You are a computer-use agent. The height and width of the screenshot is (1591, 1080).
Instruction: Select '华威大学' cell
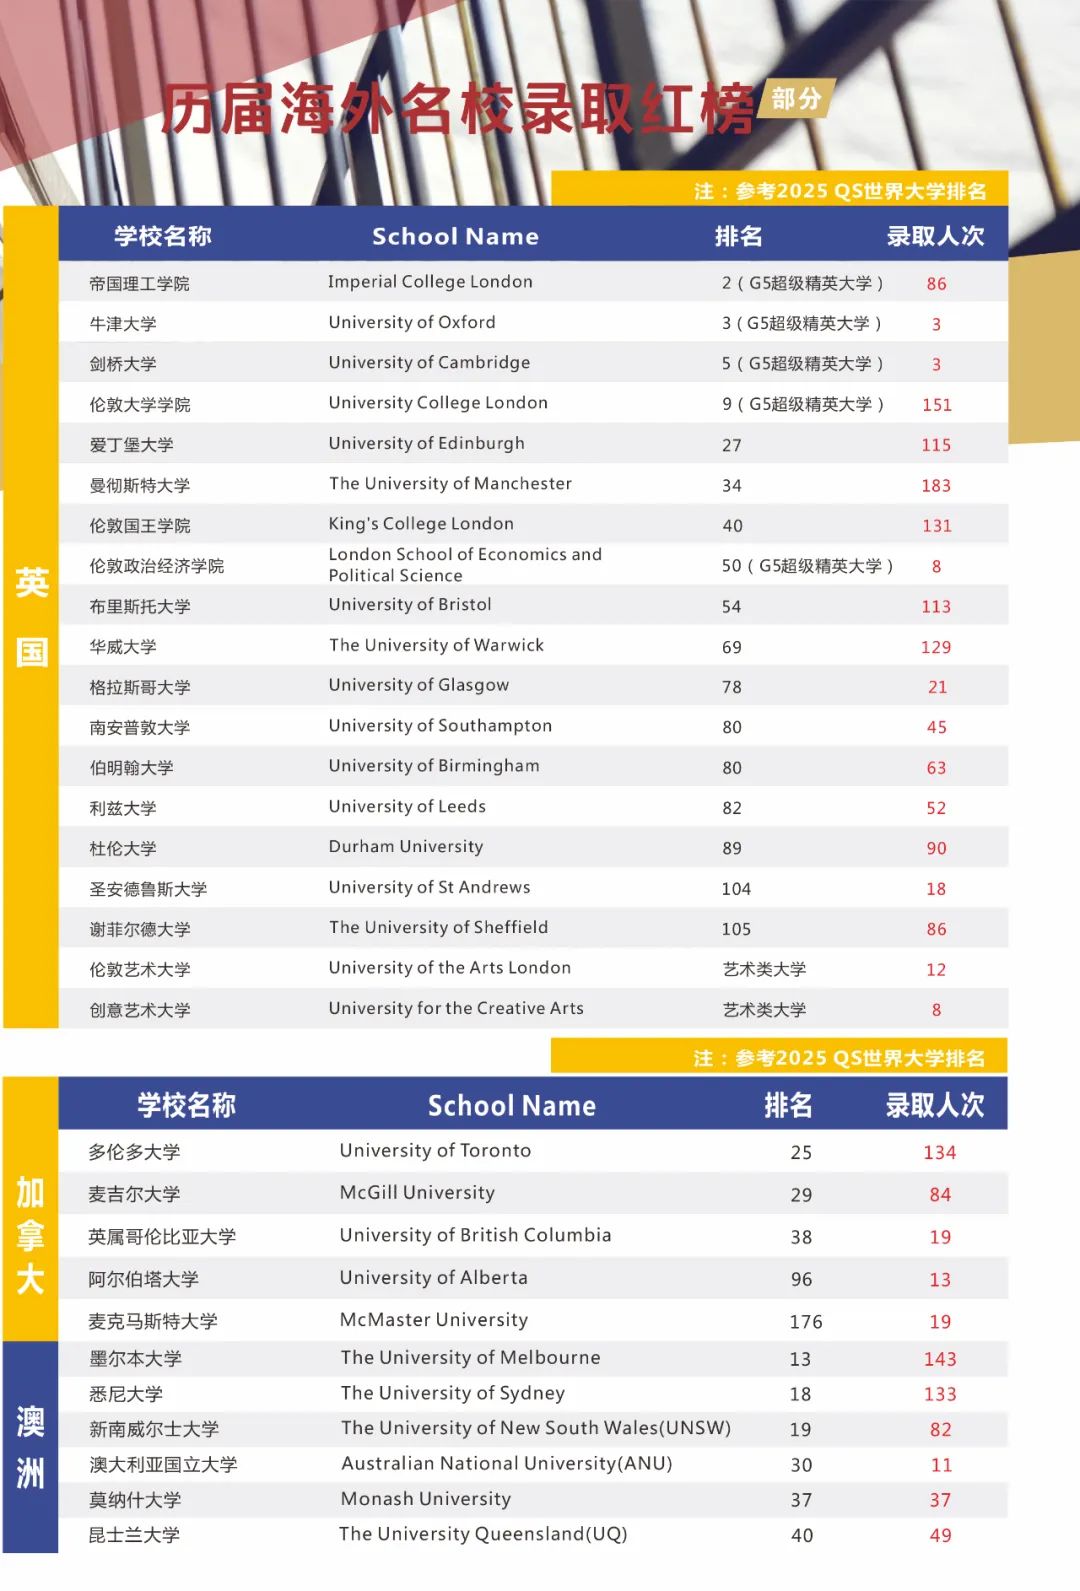pos(123,647)
